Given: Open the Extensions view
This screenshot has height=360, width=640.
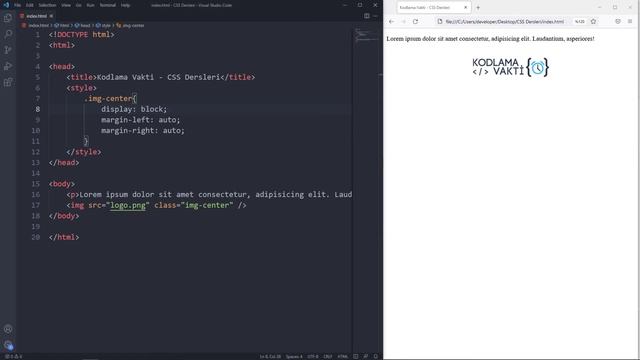Looking at the screenshot, I should tap(8, 82).
